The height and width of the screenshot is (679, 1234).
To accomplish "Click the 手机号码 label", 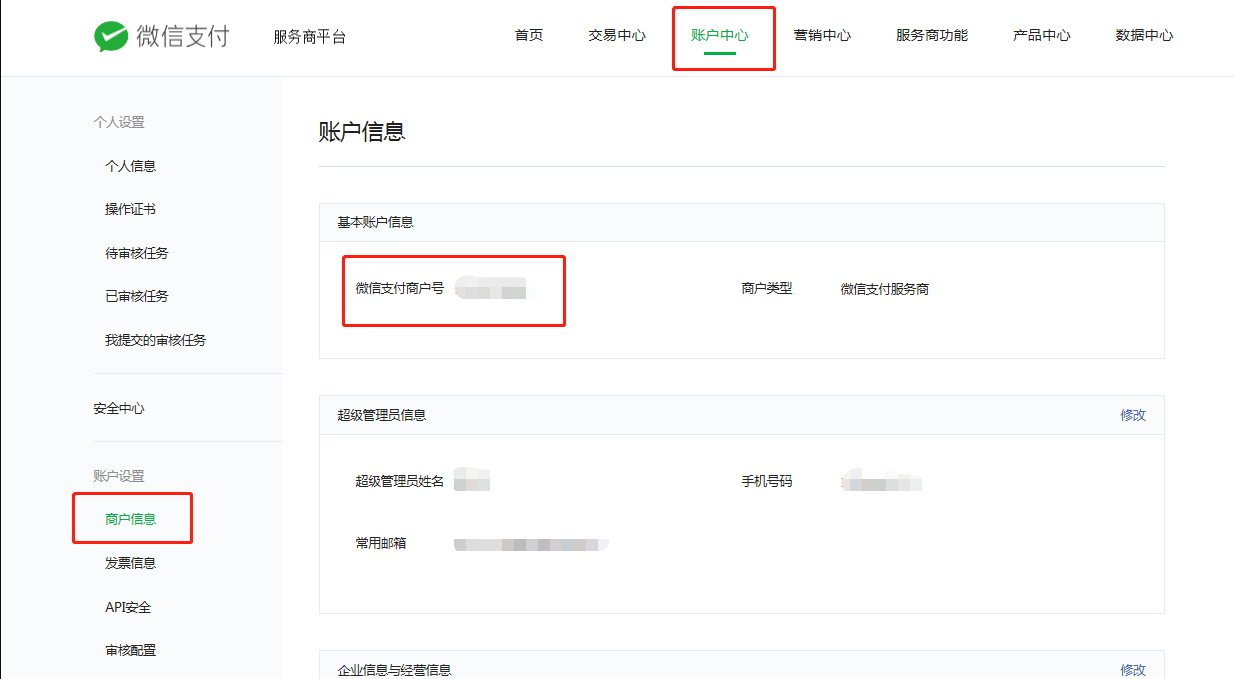I will pyautogui.click(x=767, y=481).
